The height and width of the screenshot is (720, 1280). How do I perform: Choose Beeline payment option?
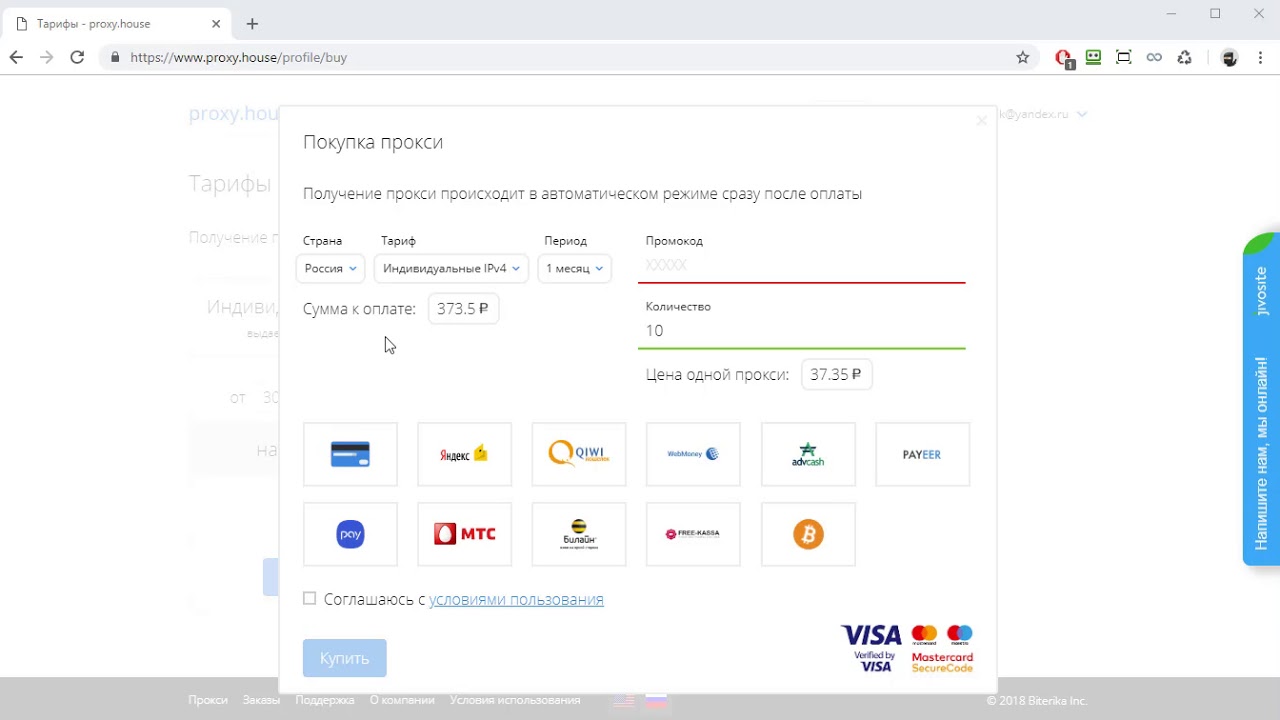tap(579, 534)
